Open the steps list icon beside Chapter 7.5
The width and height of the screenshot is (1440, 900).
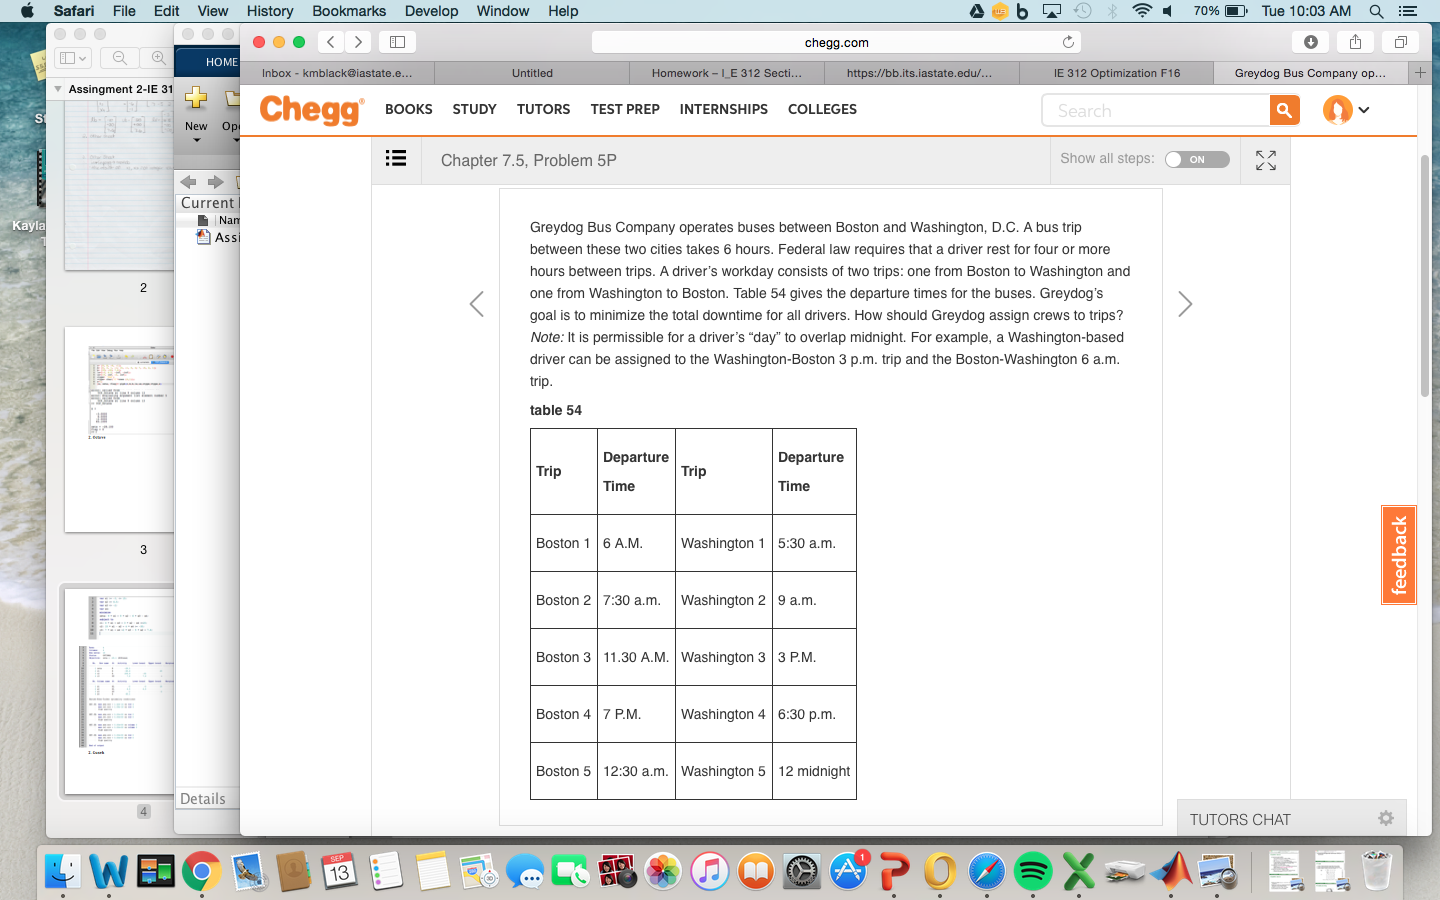pyautogui.click(x=396, y=159)
